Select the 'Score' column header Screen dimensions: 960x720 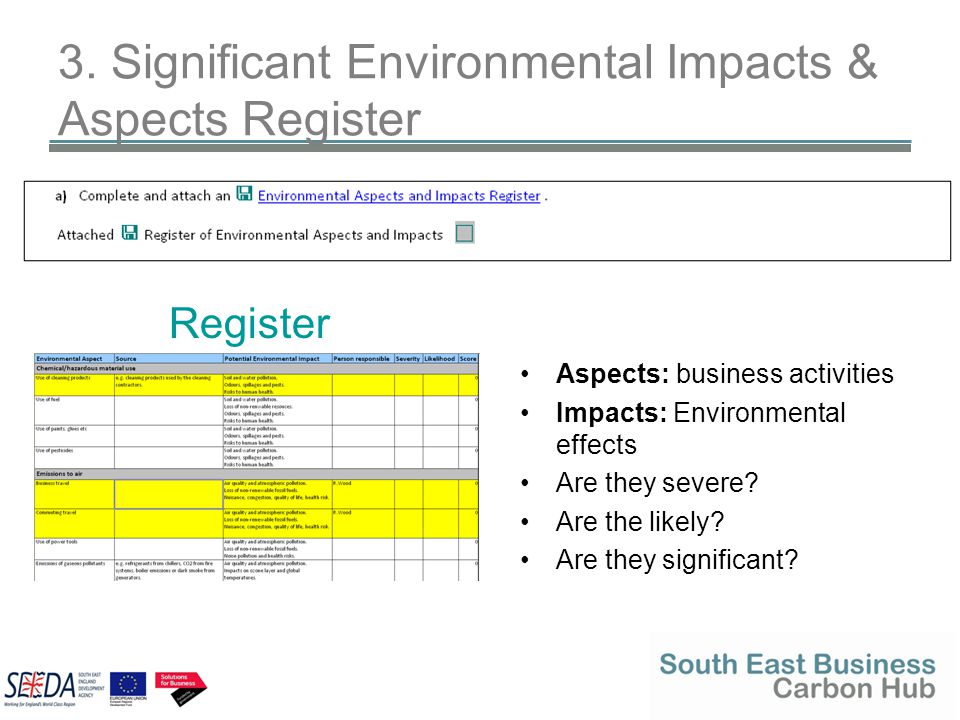468,358
